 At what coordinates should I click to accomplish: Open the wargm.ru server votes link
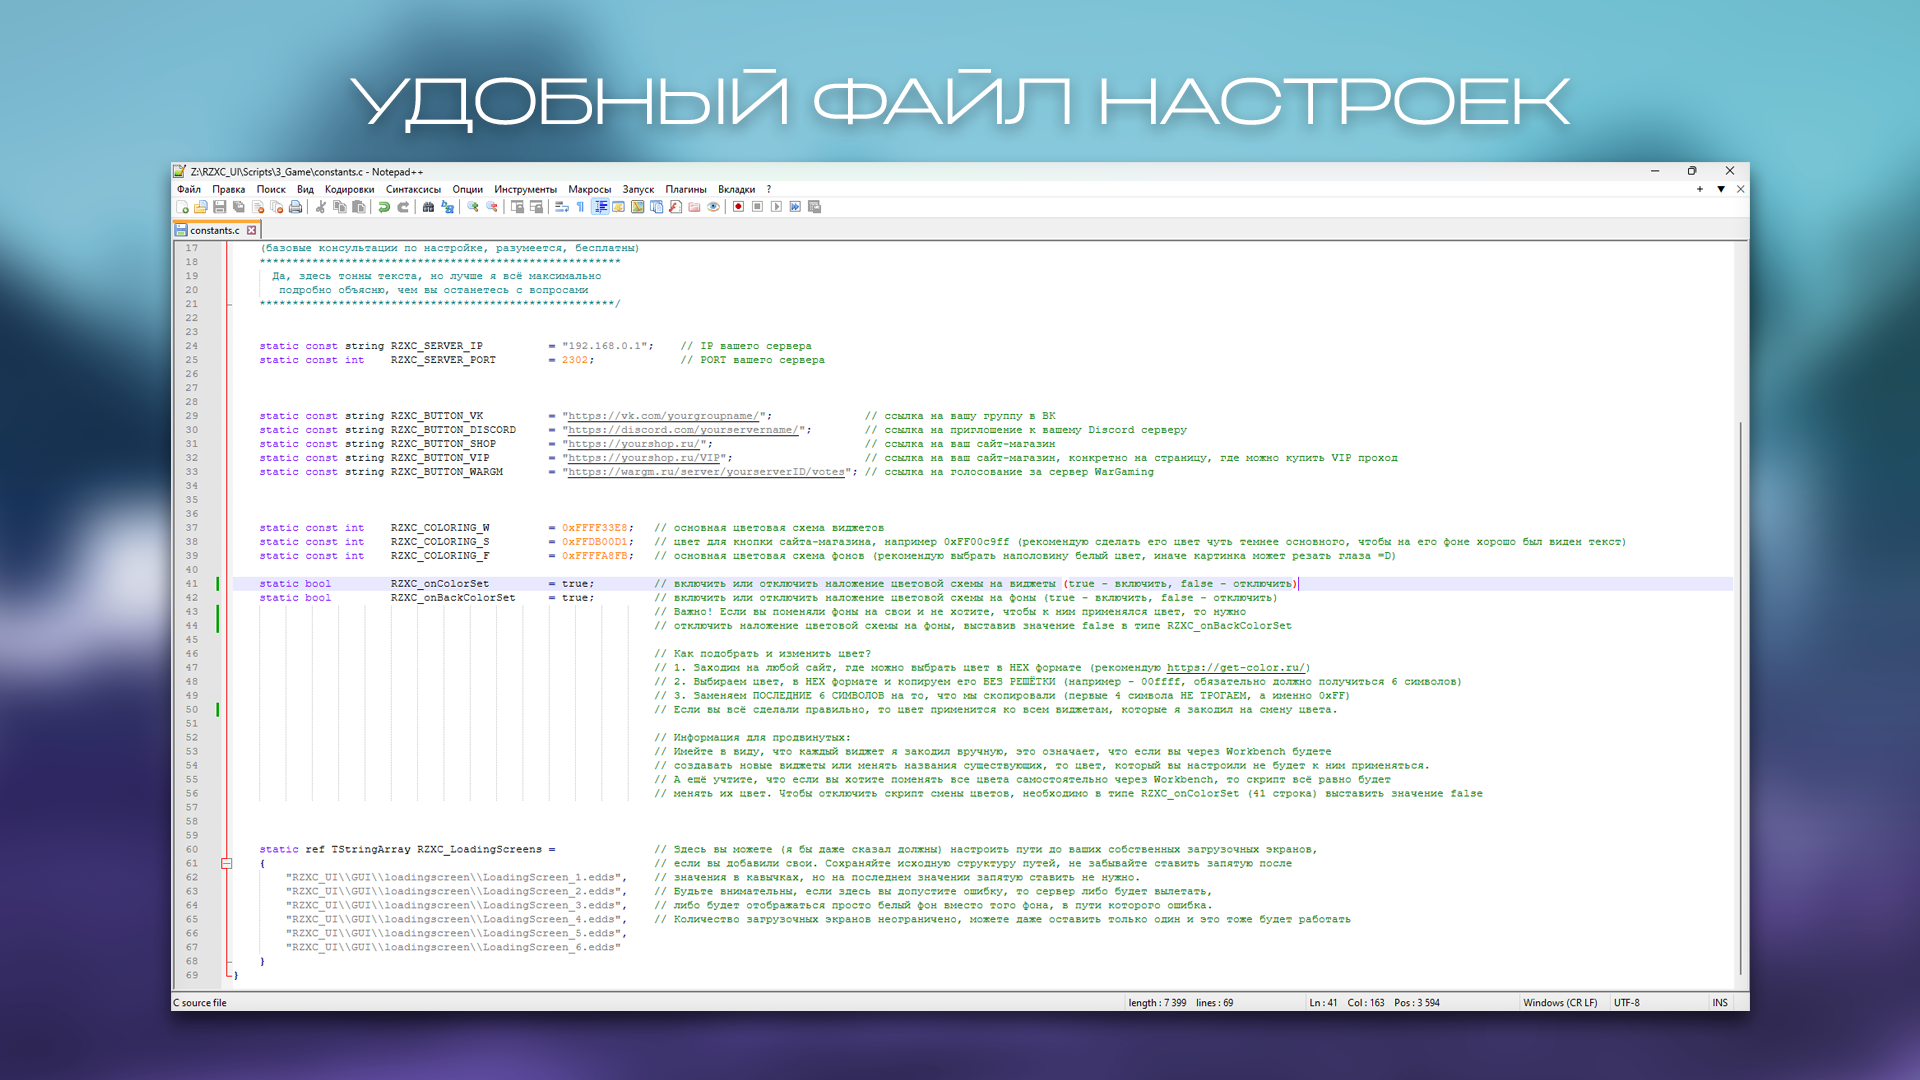(x=707, y=472)
